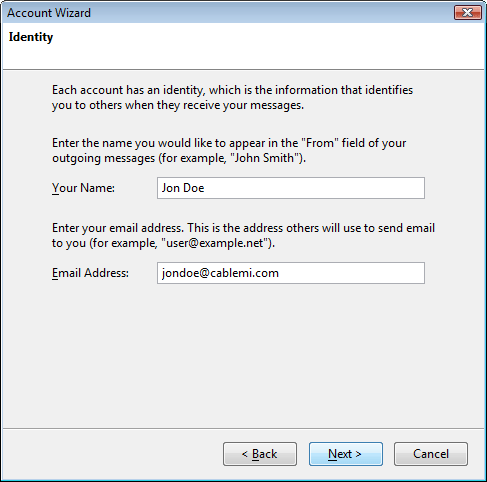Click the 'Each account has an identity' paragraph

[x=232, y=97]
